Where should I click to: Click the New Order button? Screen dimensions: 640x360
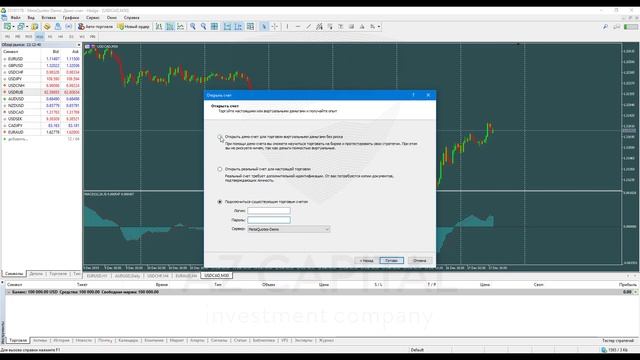point(133,27)
